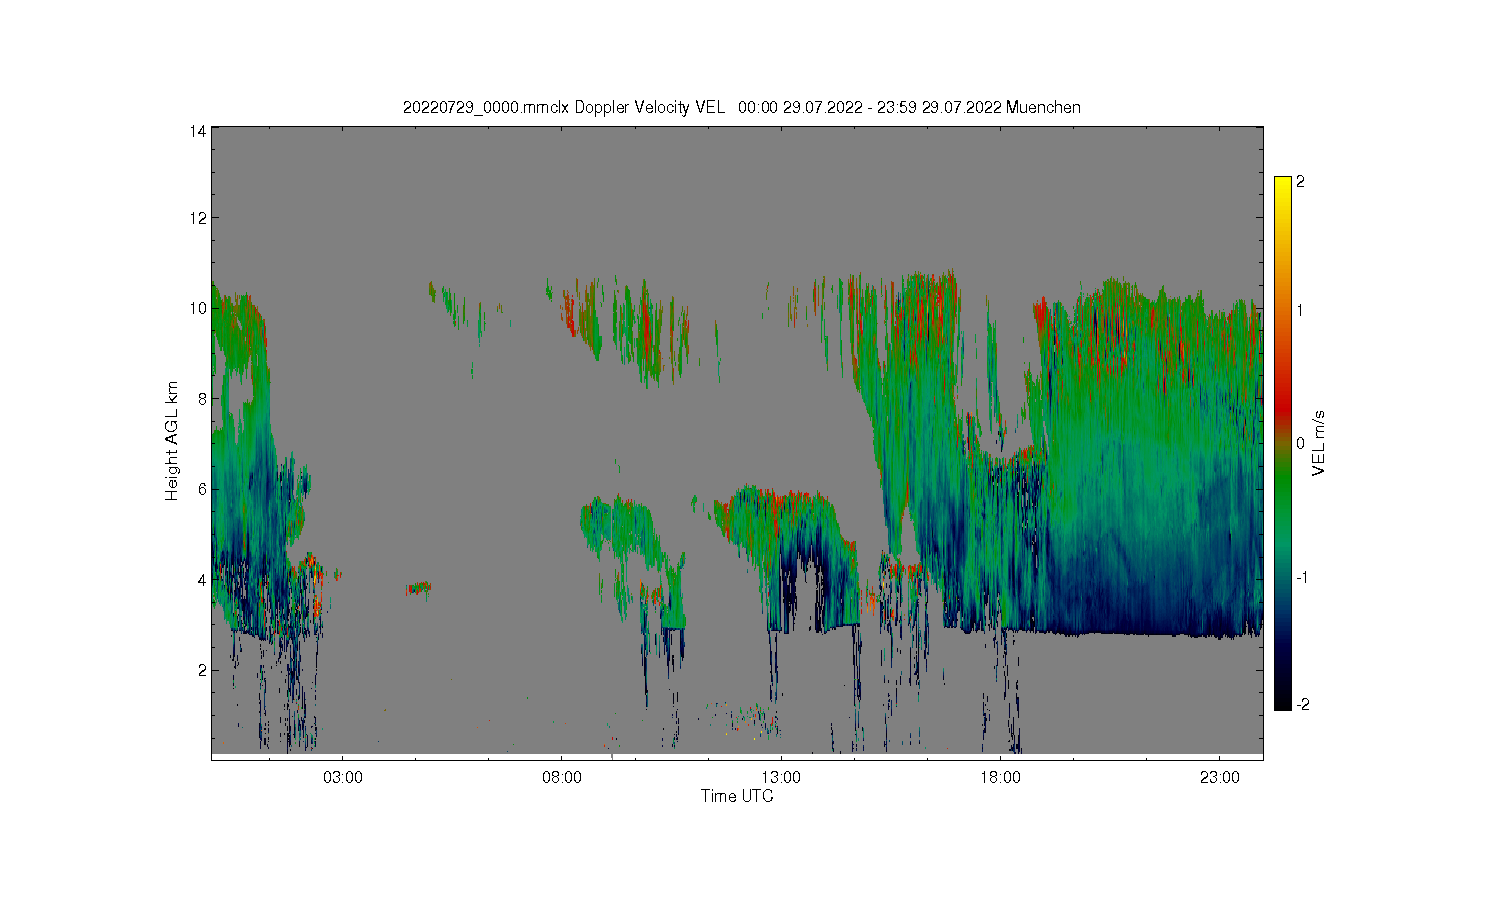Click the dark bottom end of the velocity colorbar
Viewport: 1500px width, 900px height.
coord(1283,700)
